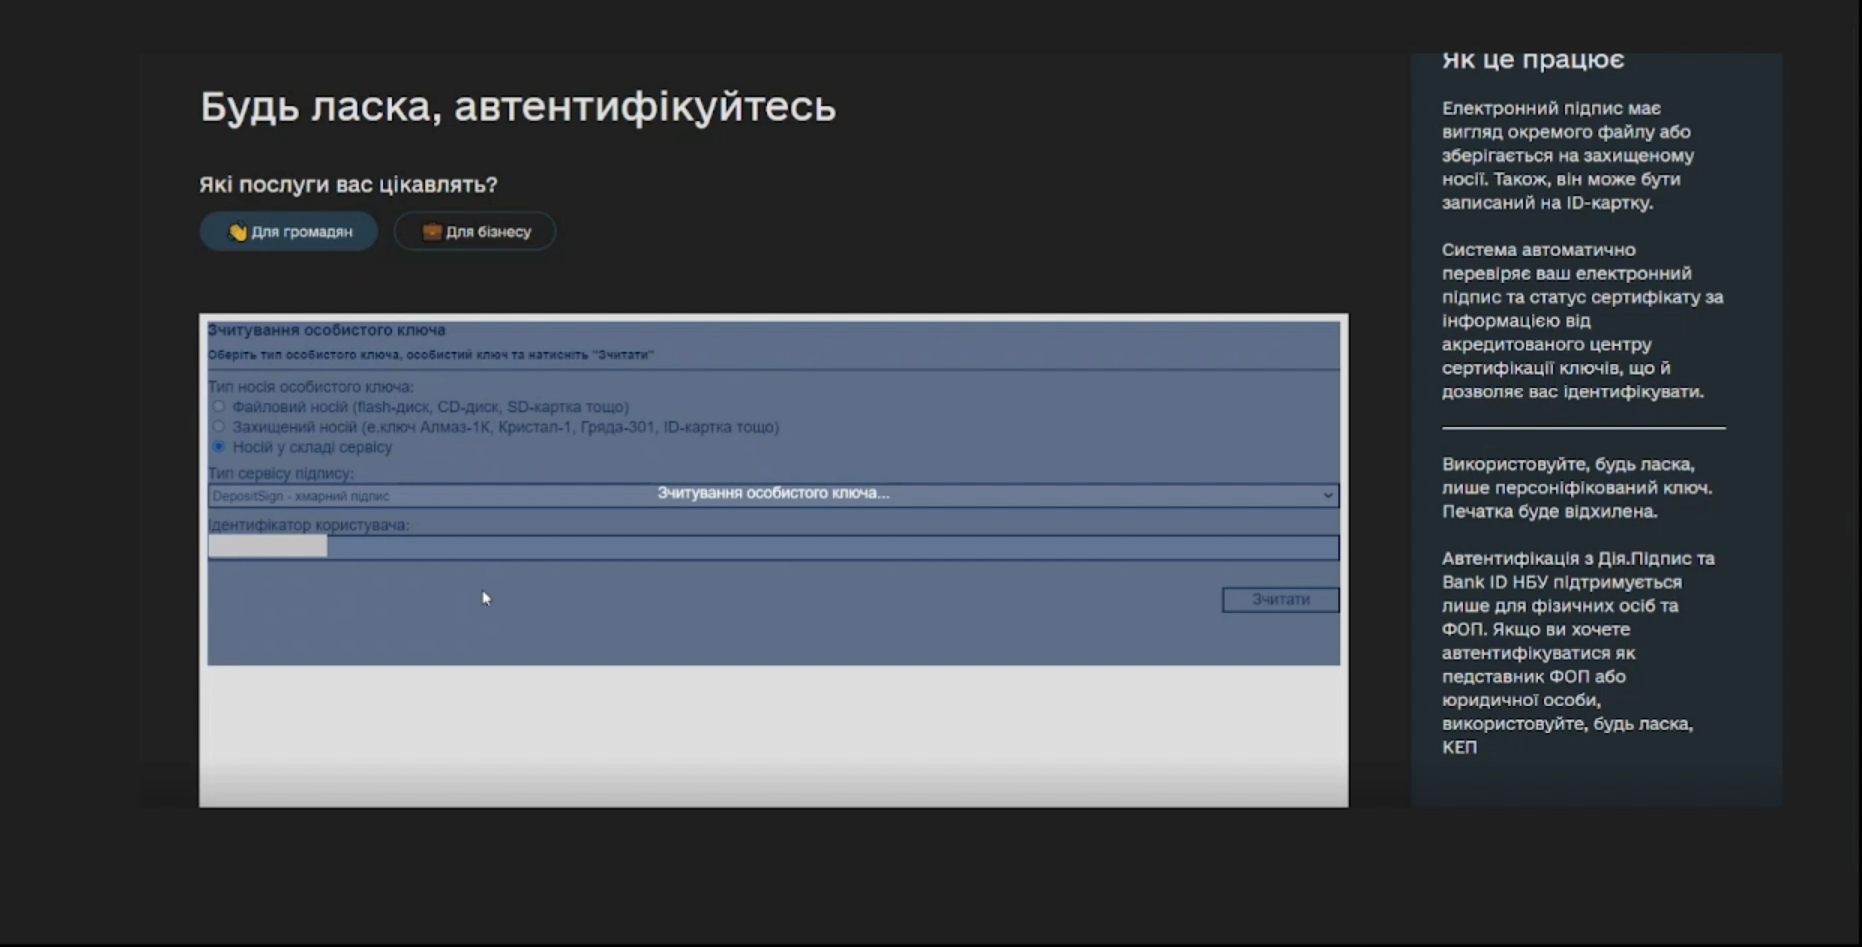Select the Файловий носій radio button
The image size is (1862, 947).
pyautogui.click(x=218, y=407)
